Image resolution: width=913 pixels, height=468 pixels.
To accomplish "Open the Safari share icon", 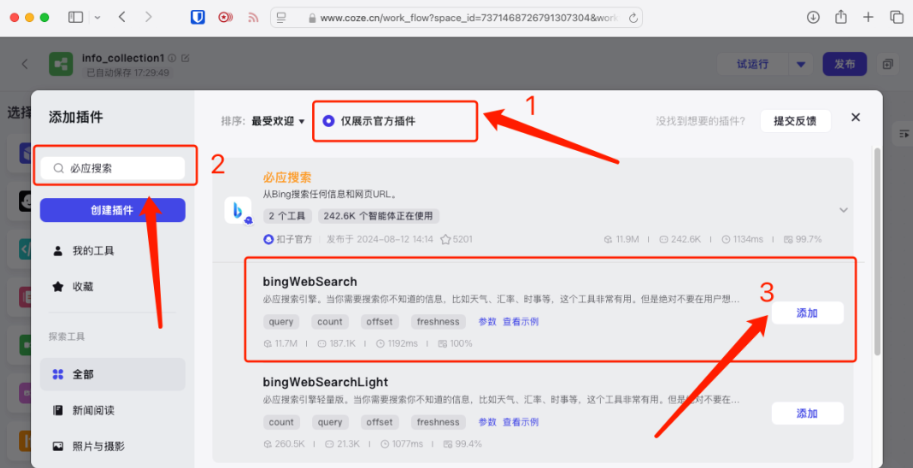I will (841, 17).
